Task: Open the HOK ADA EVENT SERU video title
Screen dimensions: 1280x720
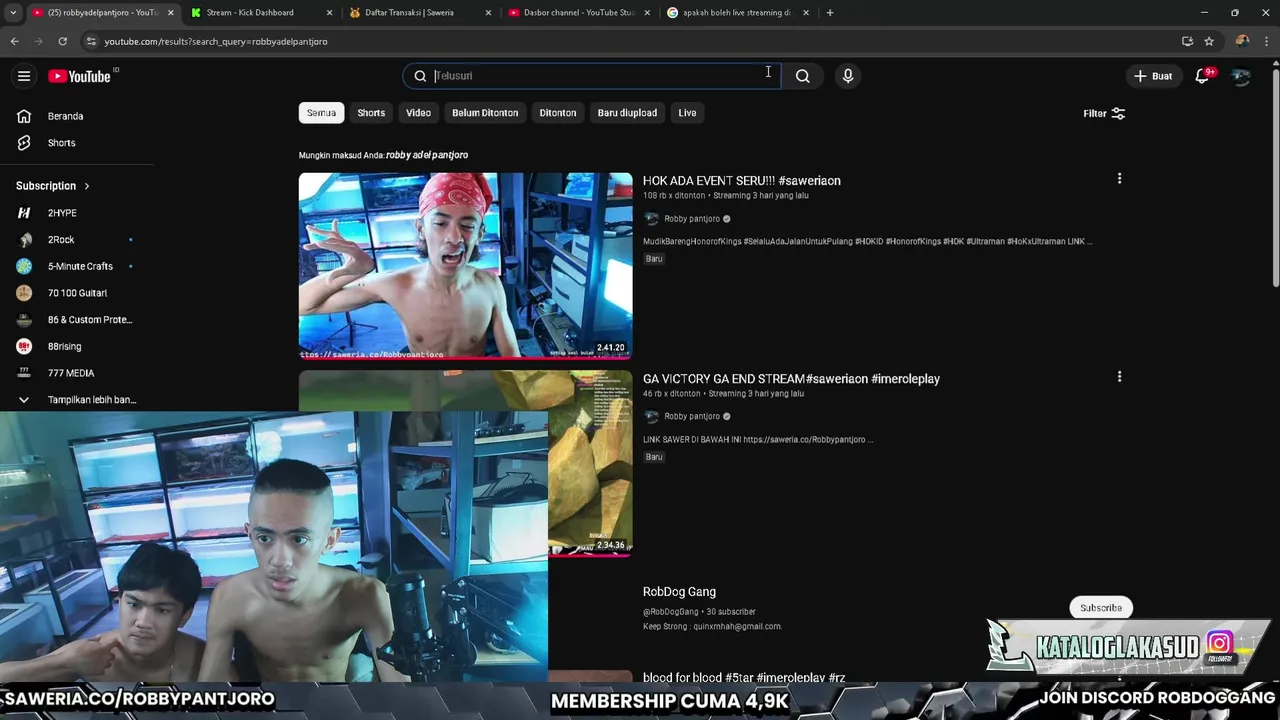Action: pyautogui.click(x=742, y=181)
